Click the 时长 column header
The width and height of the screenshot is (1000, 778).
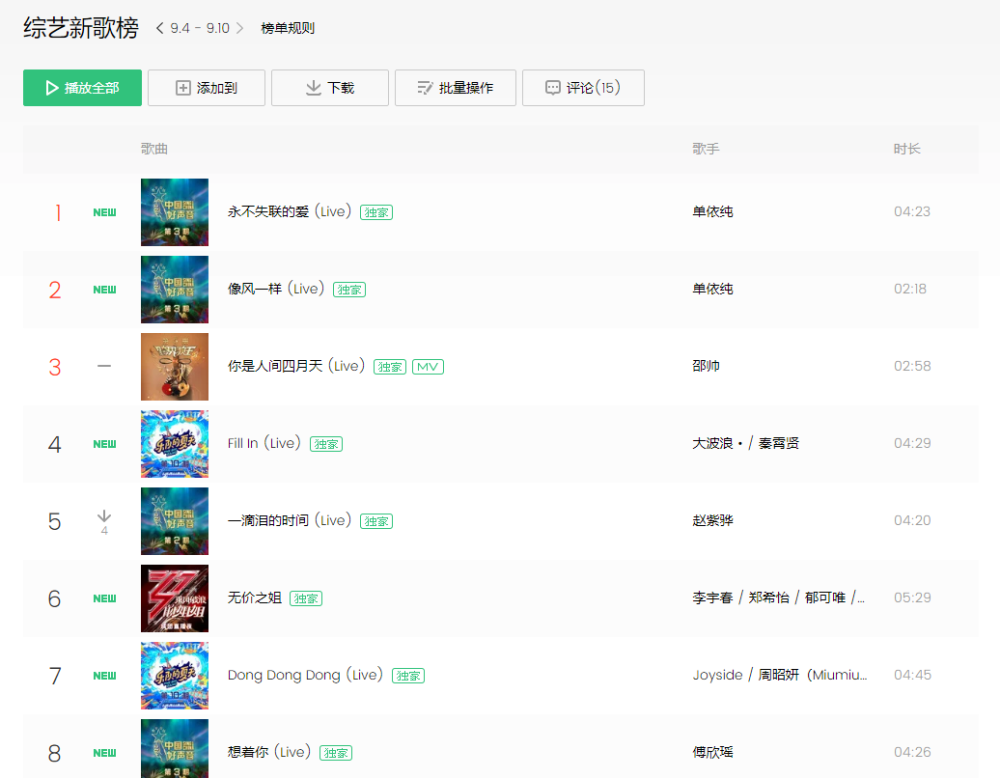point(907,149)
